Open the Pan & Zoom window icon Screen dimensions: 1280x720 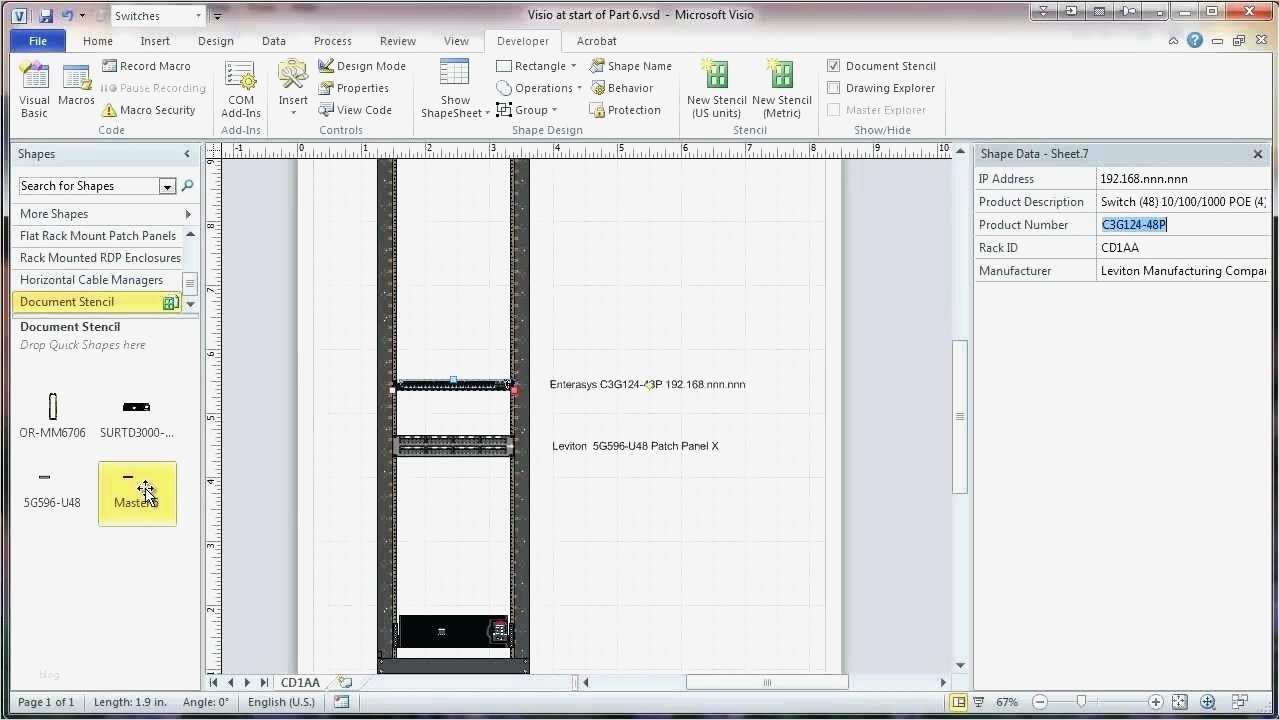pos(1209,702)
